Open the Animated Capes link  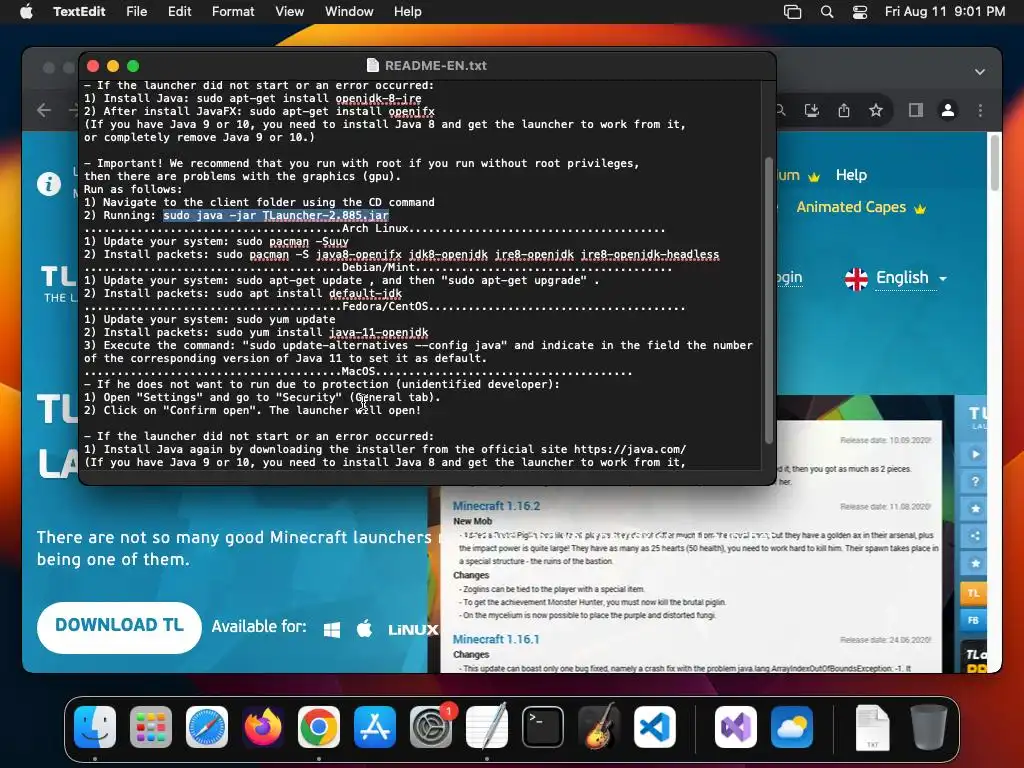point(851,207)
